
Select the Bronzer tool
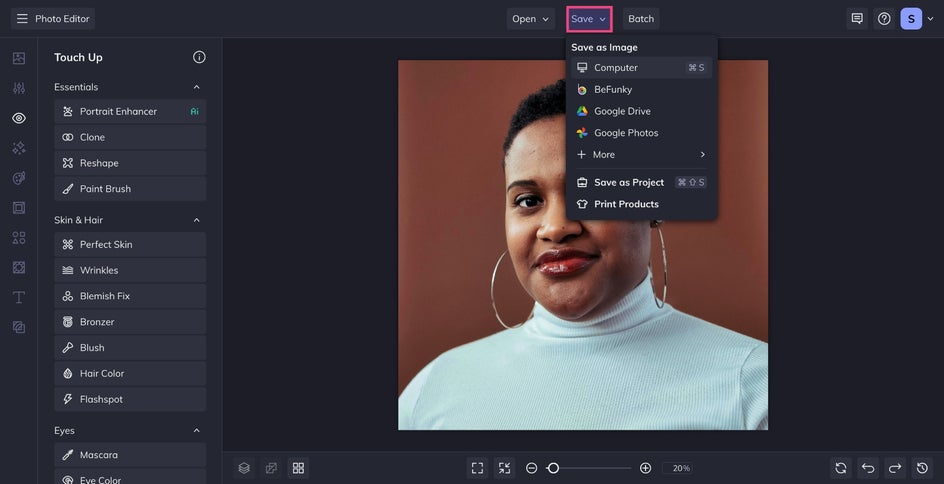point(130,322)
